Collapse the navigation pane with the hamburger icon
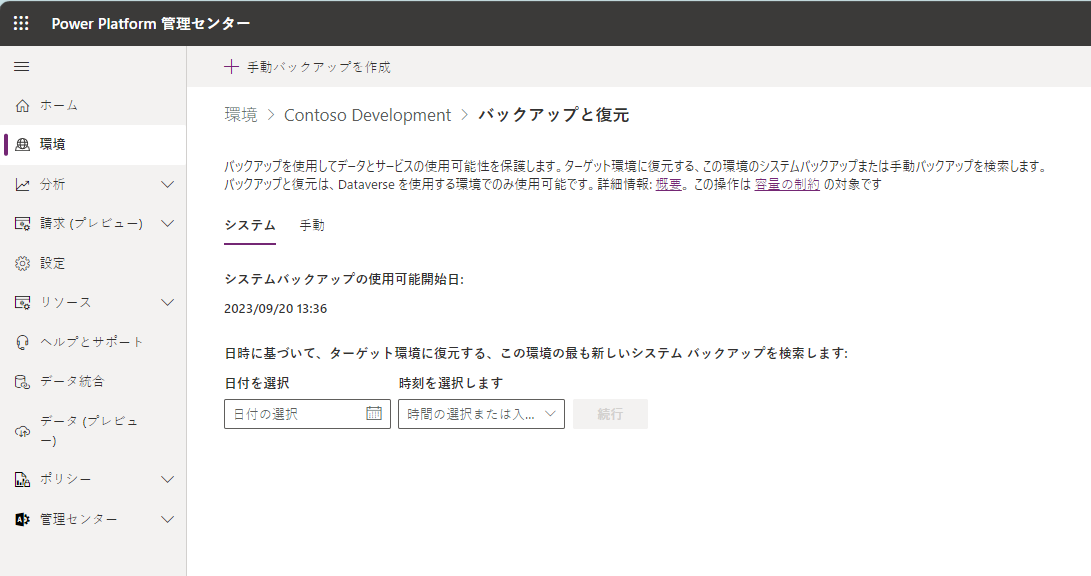This screenshot has width=1091, height=576. point(20,66)
